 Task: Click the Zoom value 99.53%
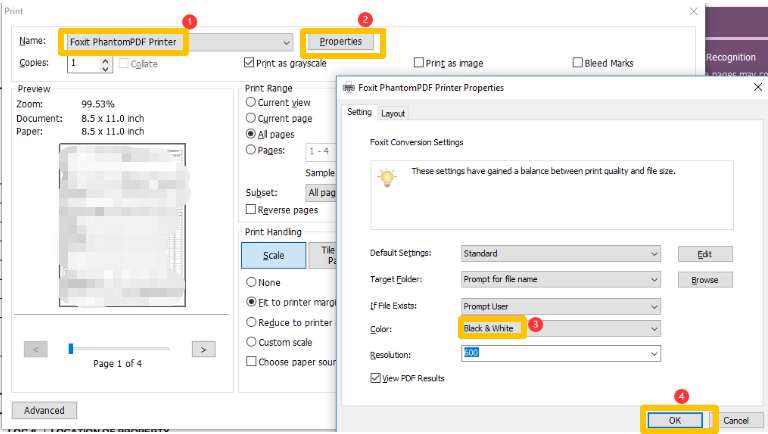(98, 104)
